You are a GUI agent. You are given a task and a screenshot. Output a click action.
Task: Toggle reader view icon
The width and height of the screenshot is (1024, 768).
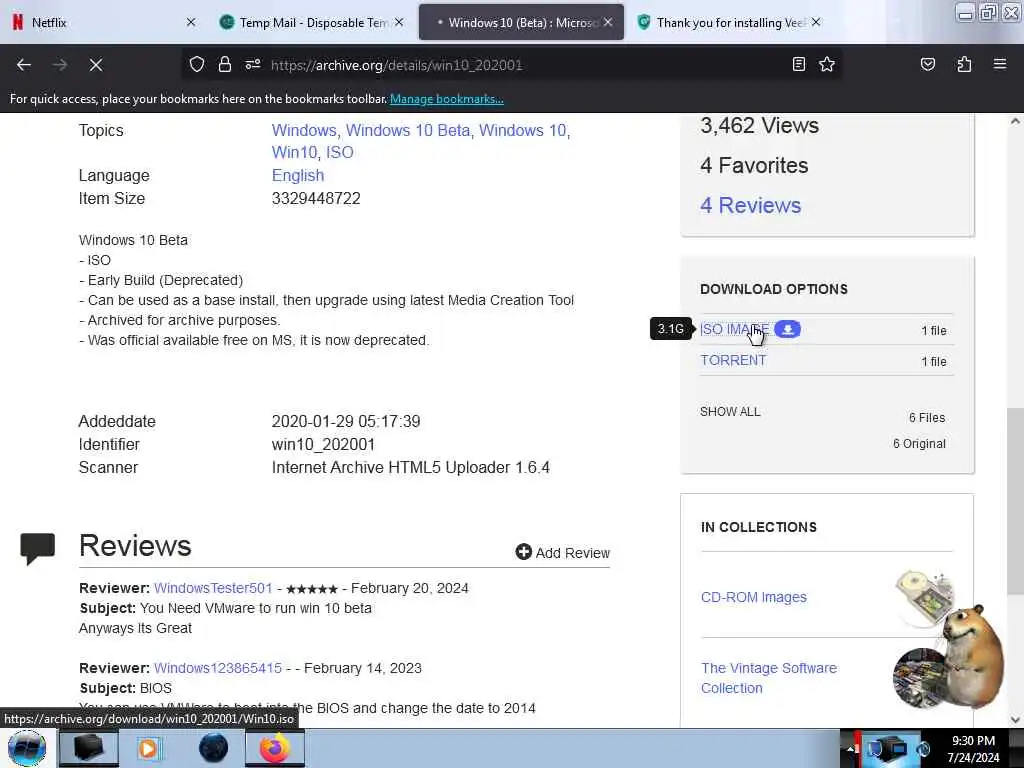(798, 64)
